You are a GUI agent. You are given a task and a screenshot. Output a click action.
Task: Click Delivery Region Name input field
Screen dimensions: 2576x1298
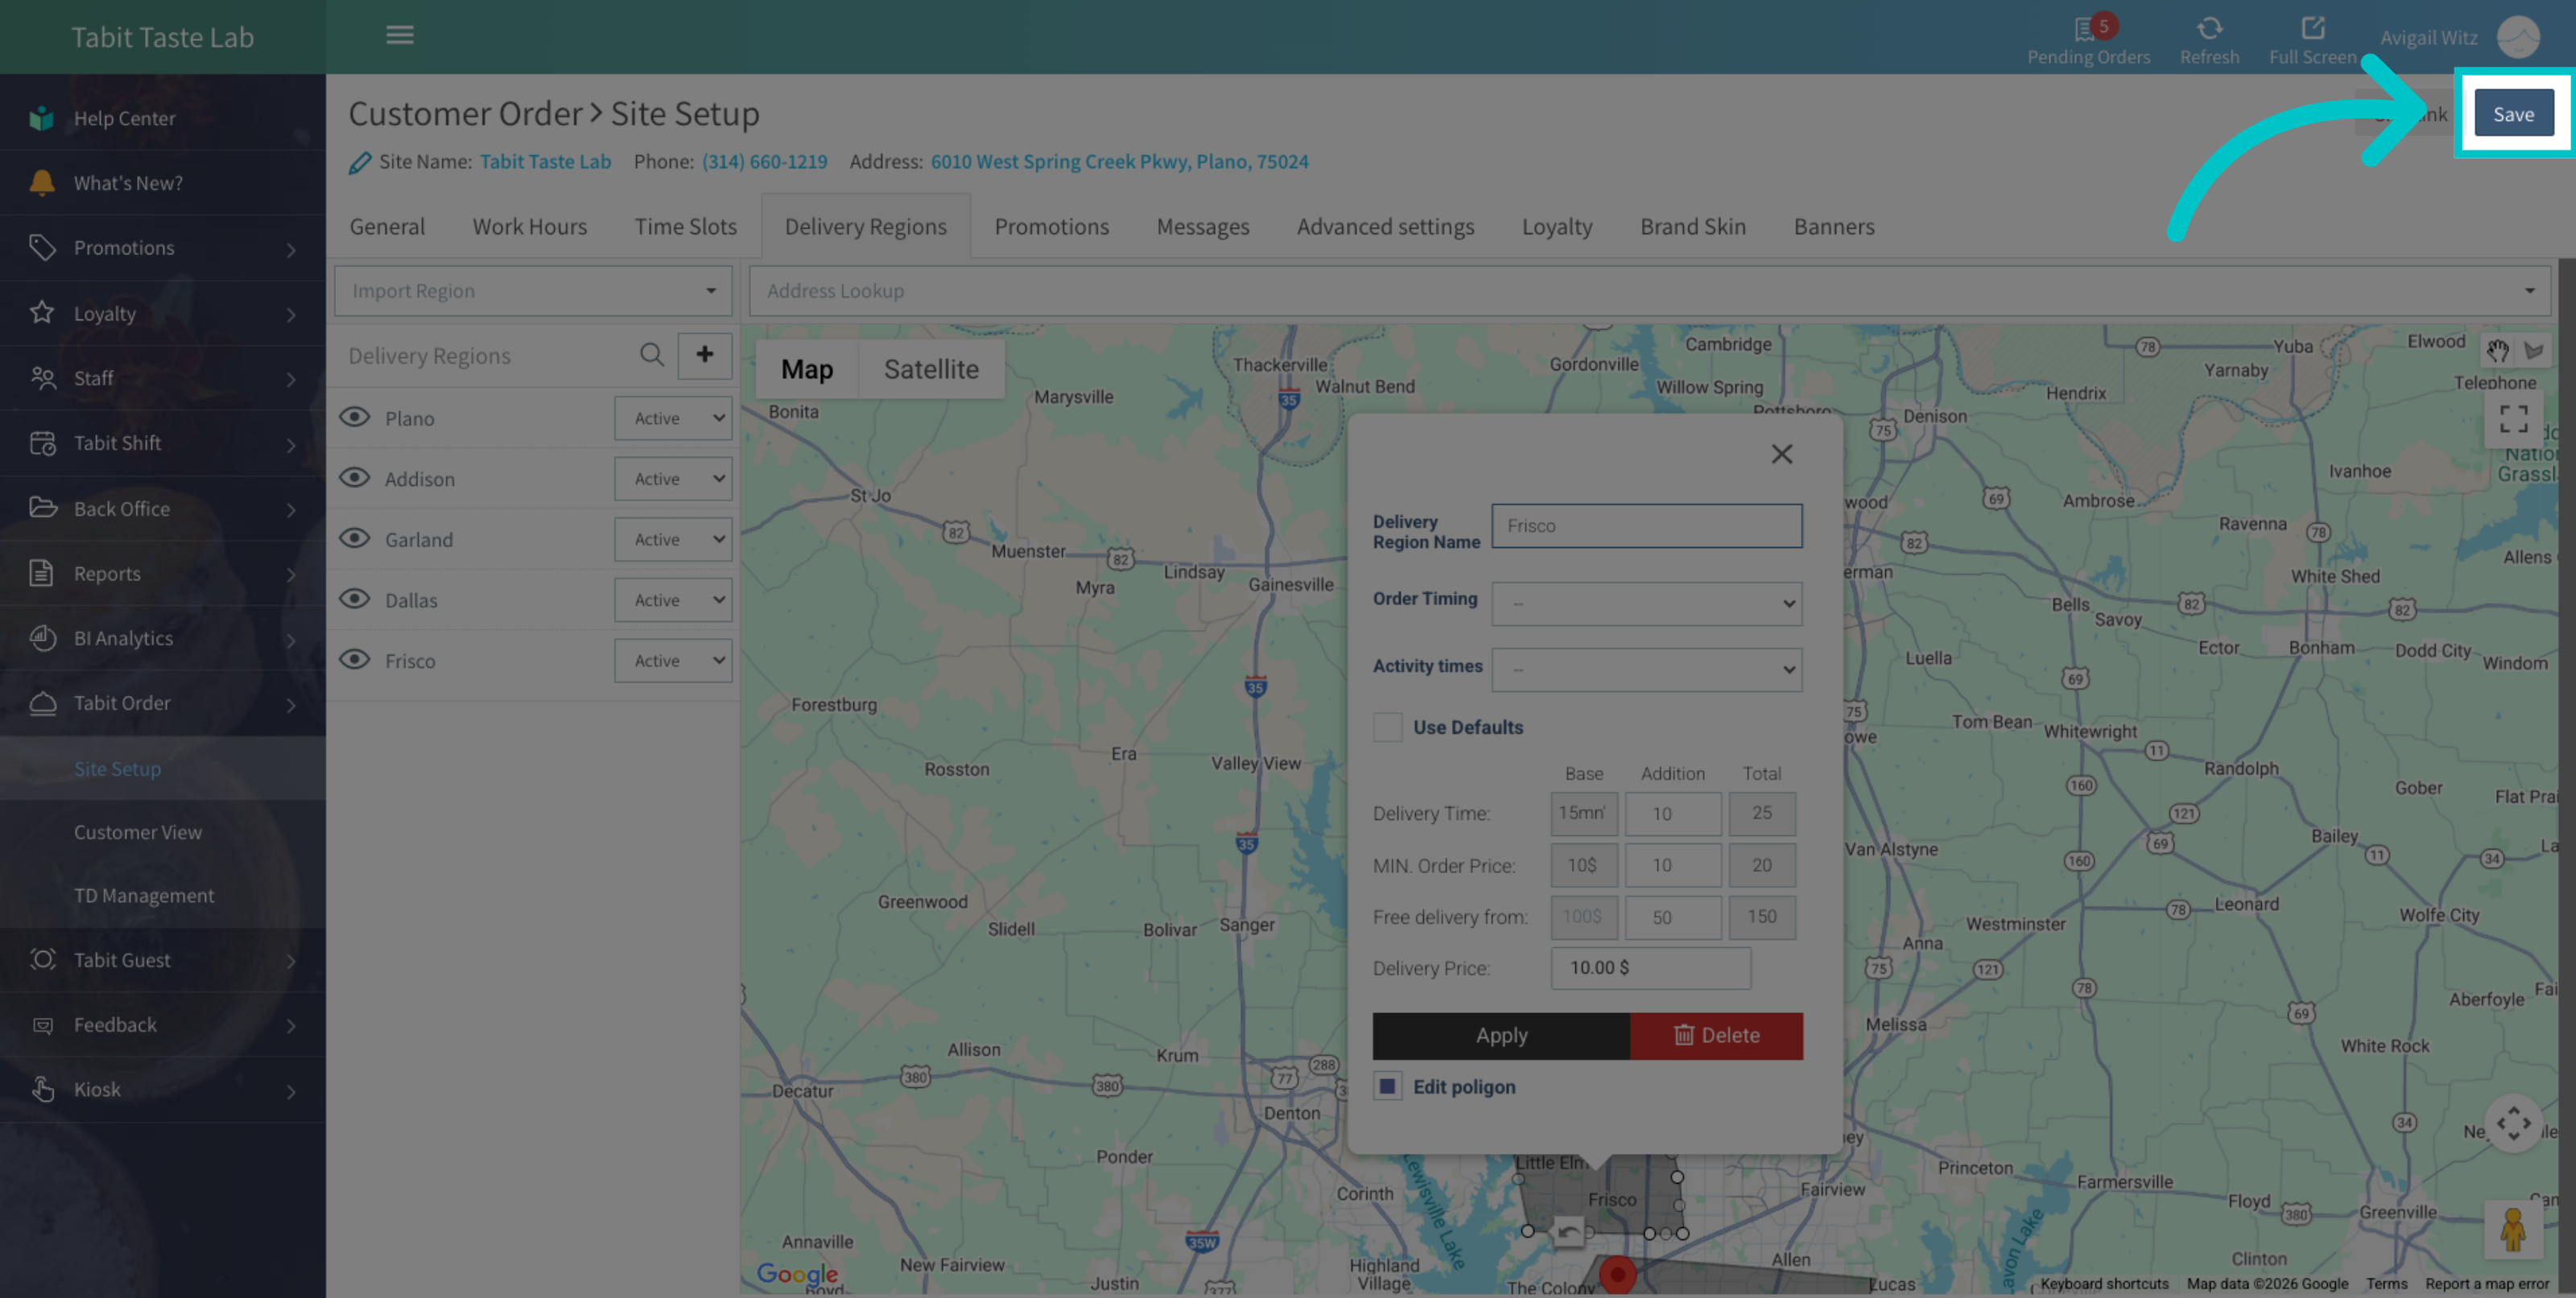click(1646, 526)
